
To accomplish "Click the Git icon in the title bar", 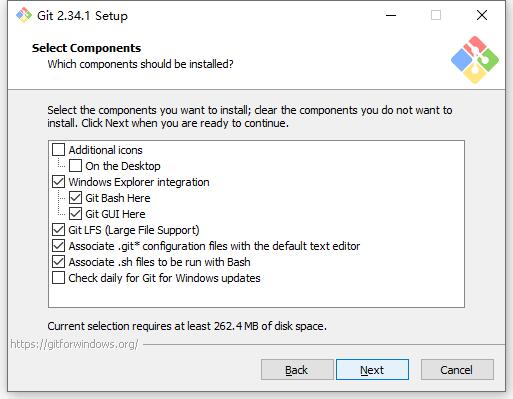I will pos(24,15).
